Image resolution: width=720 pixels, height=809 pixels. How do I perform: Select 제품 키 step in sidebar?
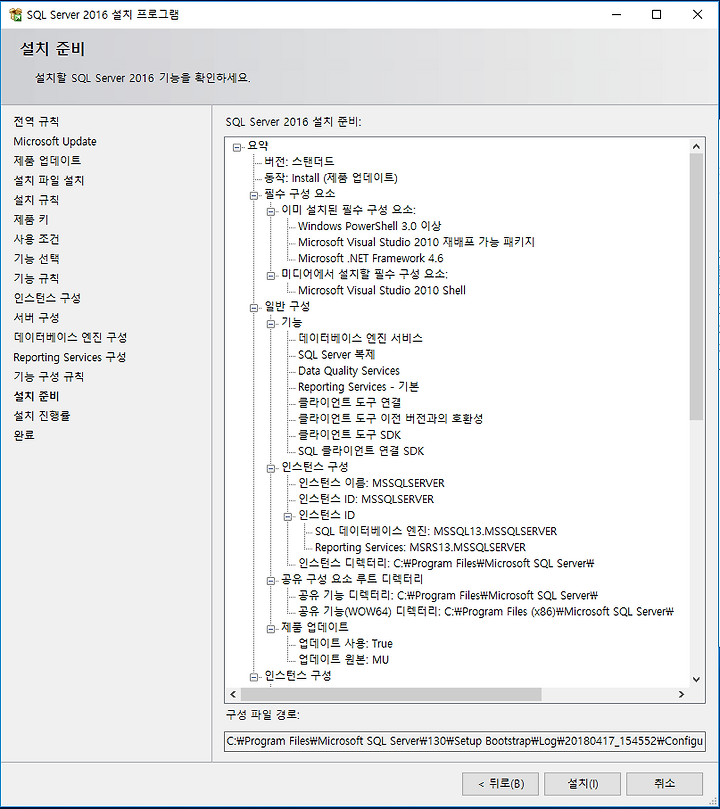[x=30, y=220]
